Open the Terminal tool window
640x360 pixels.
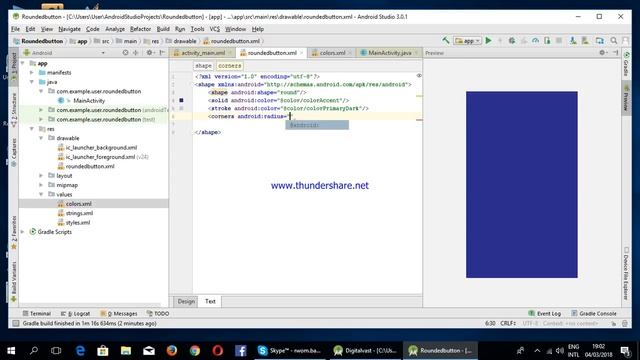37,313
